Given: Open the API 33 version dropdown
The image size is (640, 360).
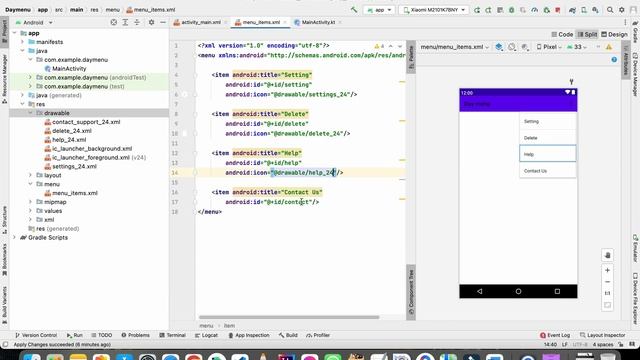Looking at the screenshot, I should point(577,47).
